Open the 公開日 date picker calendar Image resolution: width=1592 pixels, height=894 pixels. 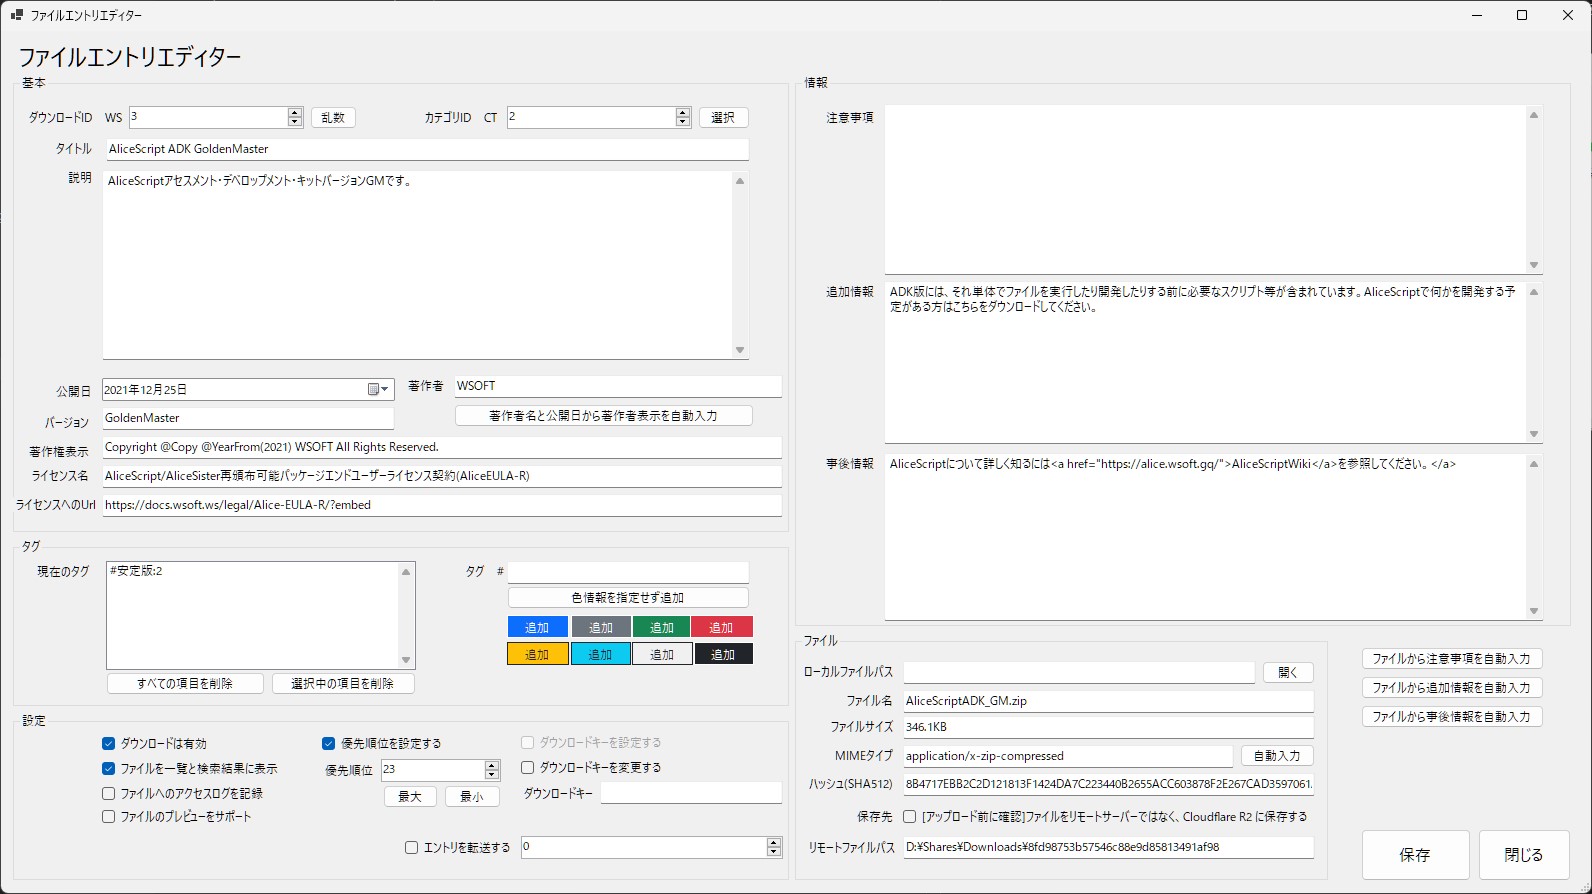click(x=377, y=390)
